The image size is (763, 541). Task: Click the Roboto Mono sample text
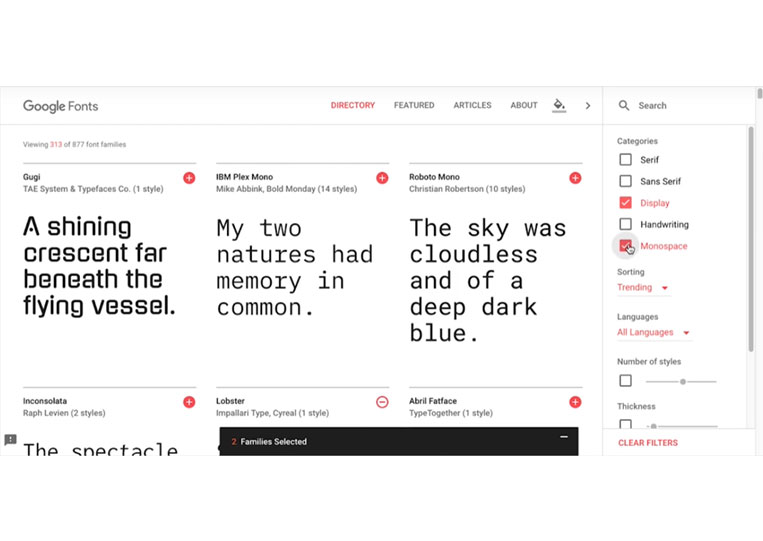coord(488,281)
